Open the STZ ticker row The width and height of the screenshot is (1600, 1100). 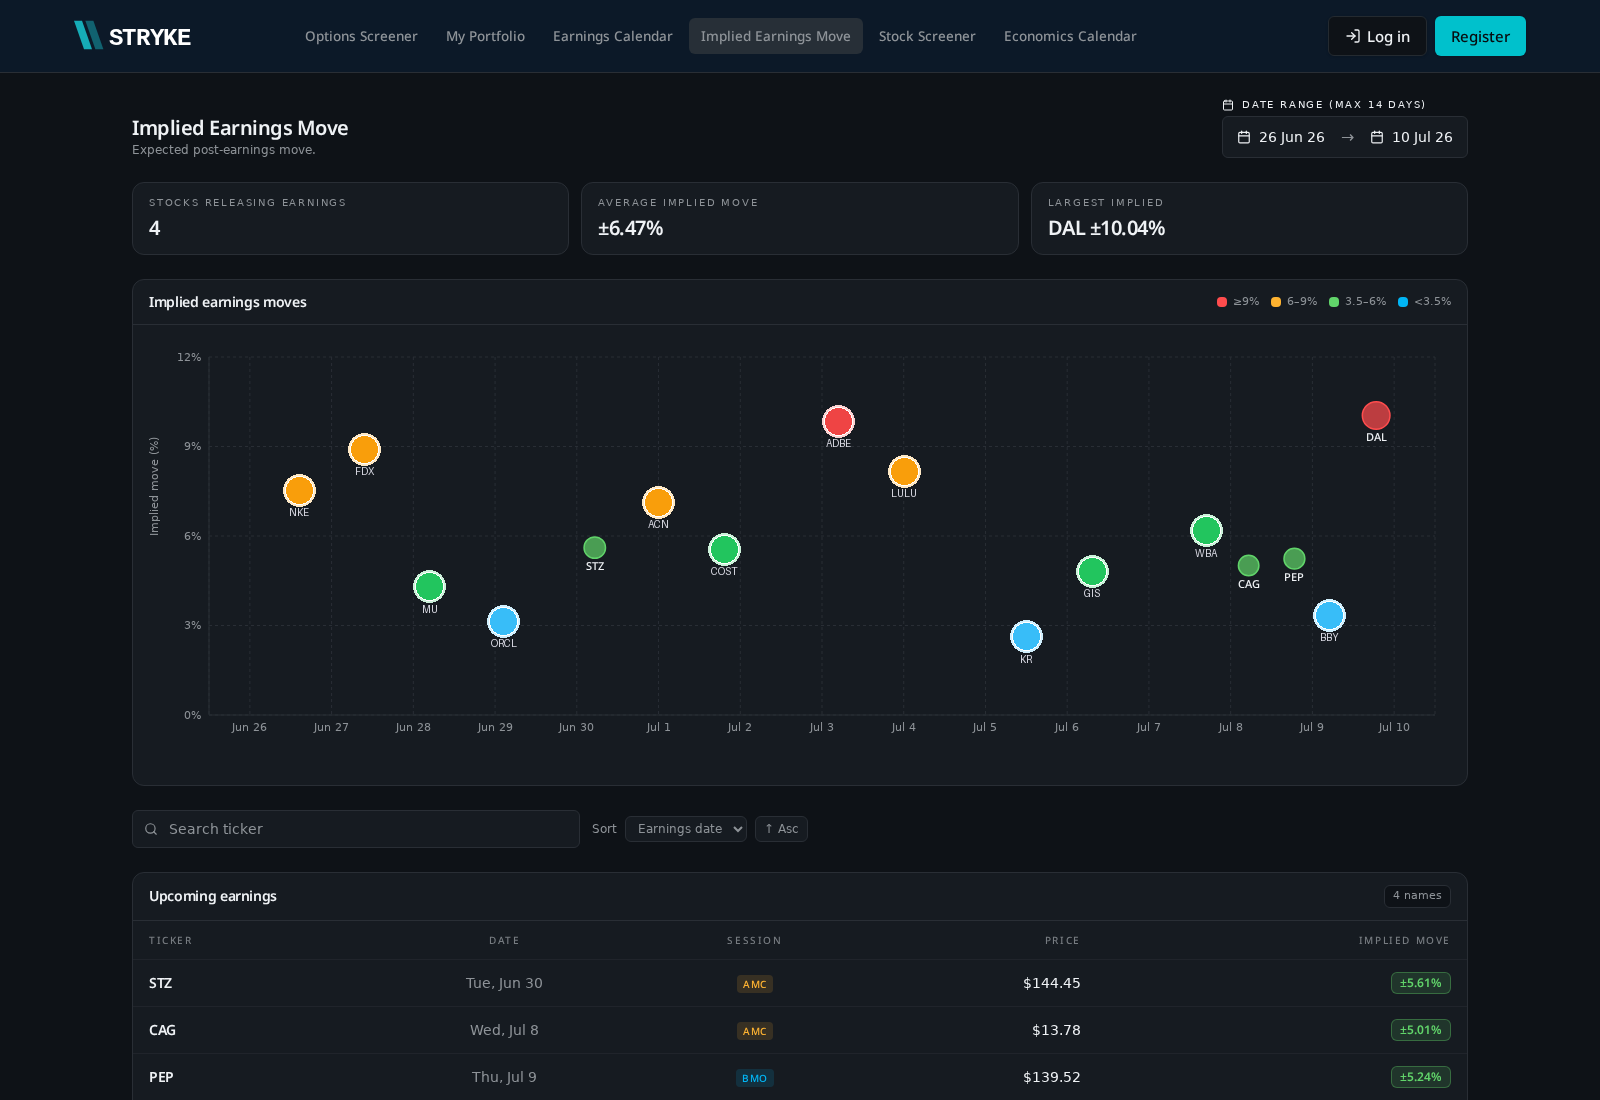click(x=800, y=983)
